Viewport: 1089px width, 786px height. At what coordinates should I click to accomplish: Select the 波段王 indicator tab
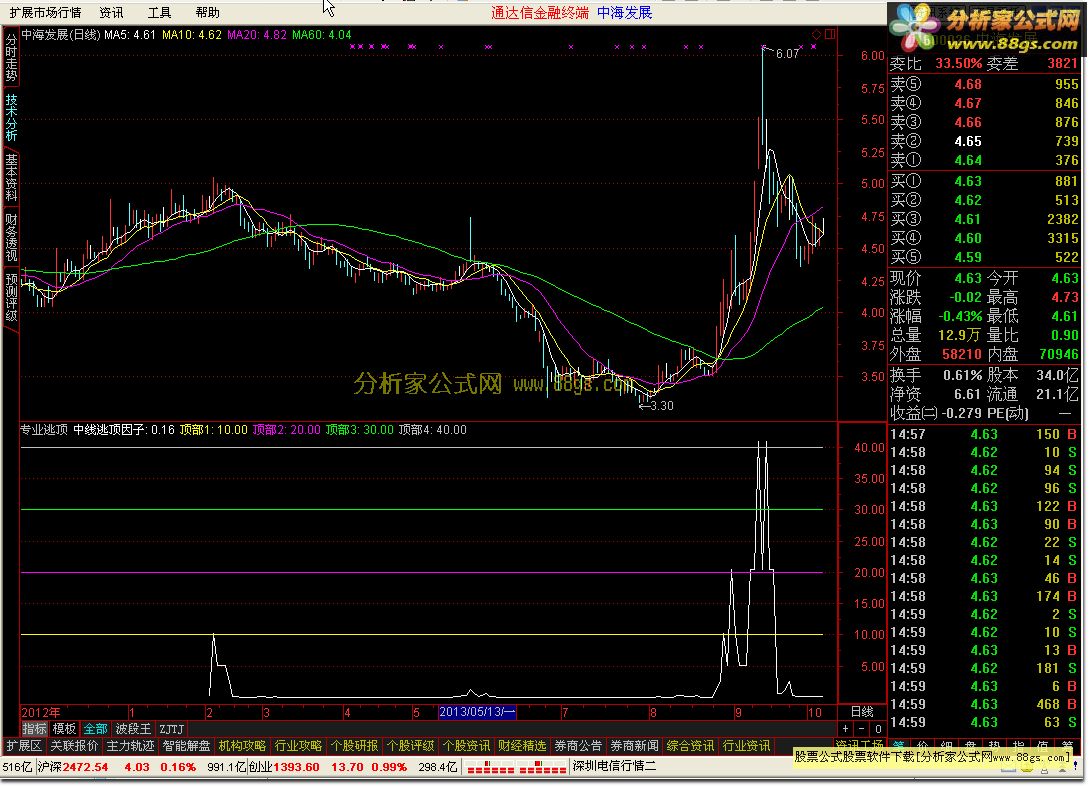coord(133,729)
